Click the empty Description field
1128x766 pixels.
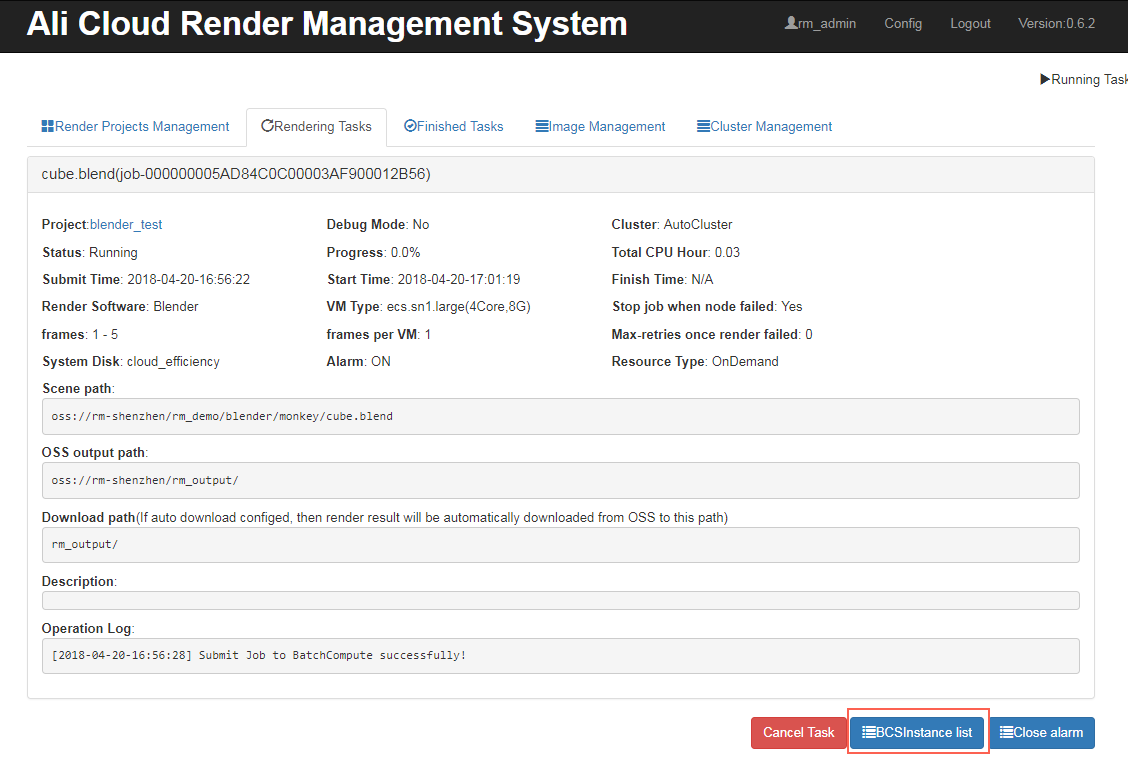pyautogui.click(x=560, y=600)
